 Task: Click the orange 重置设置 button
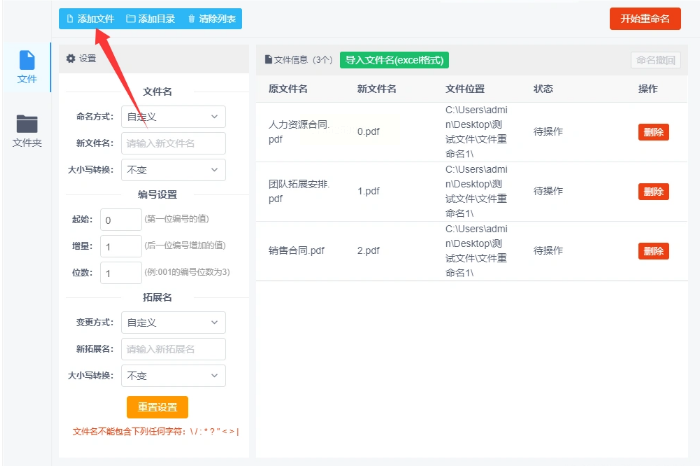[x=157, y=407]
